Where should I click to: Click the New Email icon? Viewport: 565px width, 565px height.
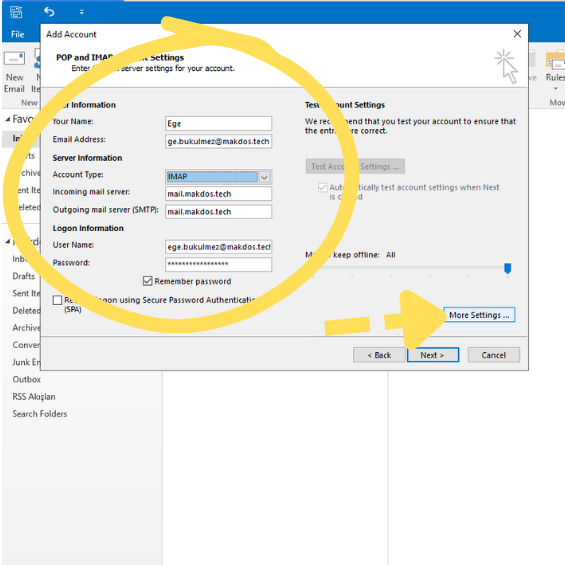[14, 59]
